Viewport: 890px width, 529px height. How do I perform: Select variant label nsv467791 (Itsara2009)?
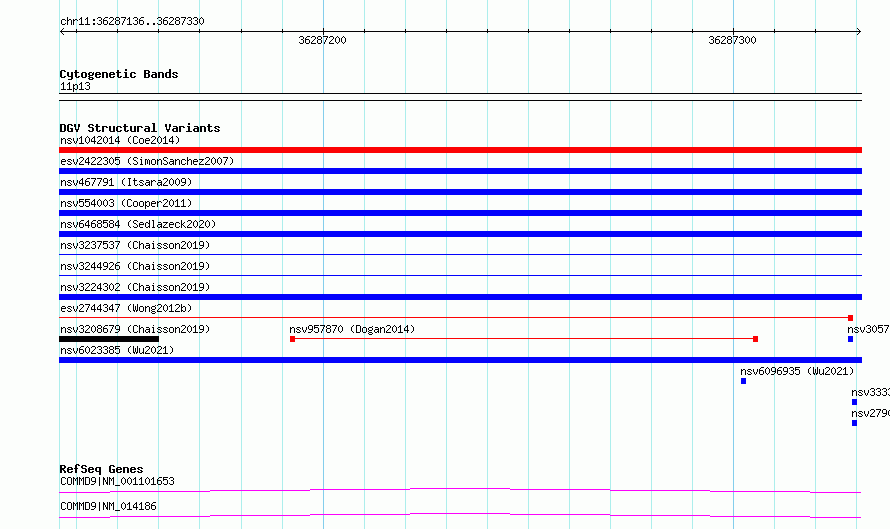pyautogui.click(x=126, y=182)
